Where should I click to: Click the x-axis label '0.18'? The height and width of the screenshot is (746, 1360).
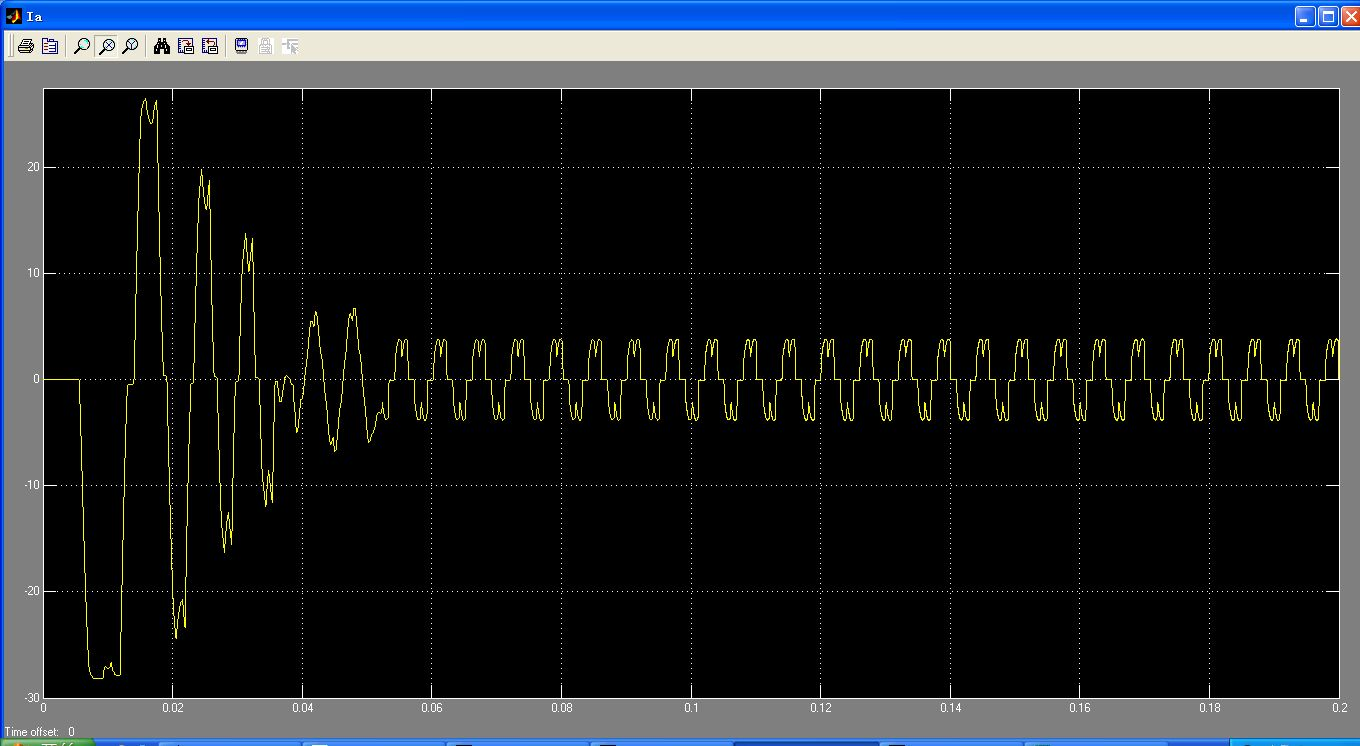point(1209,708)
